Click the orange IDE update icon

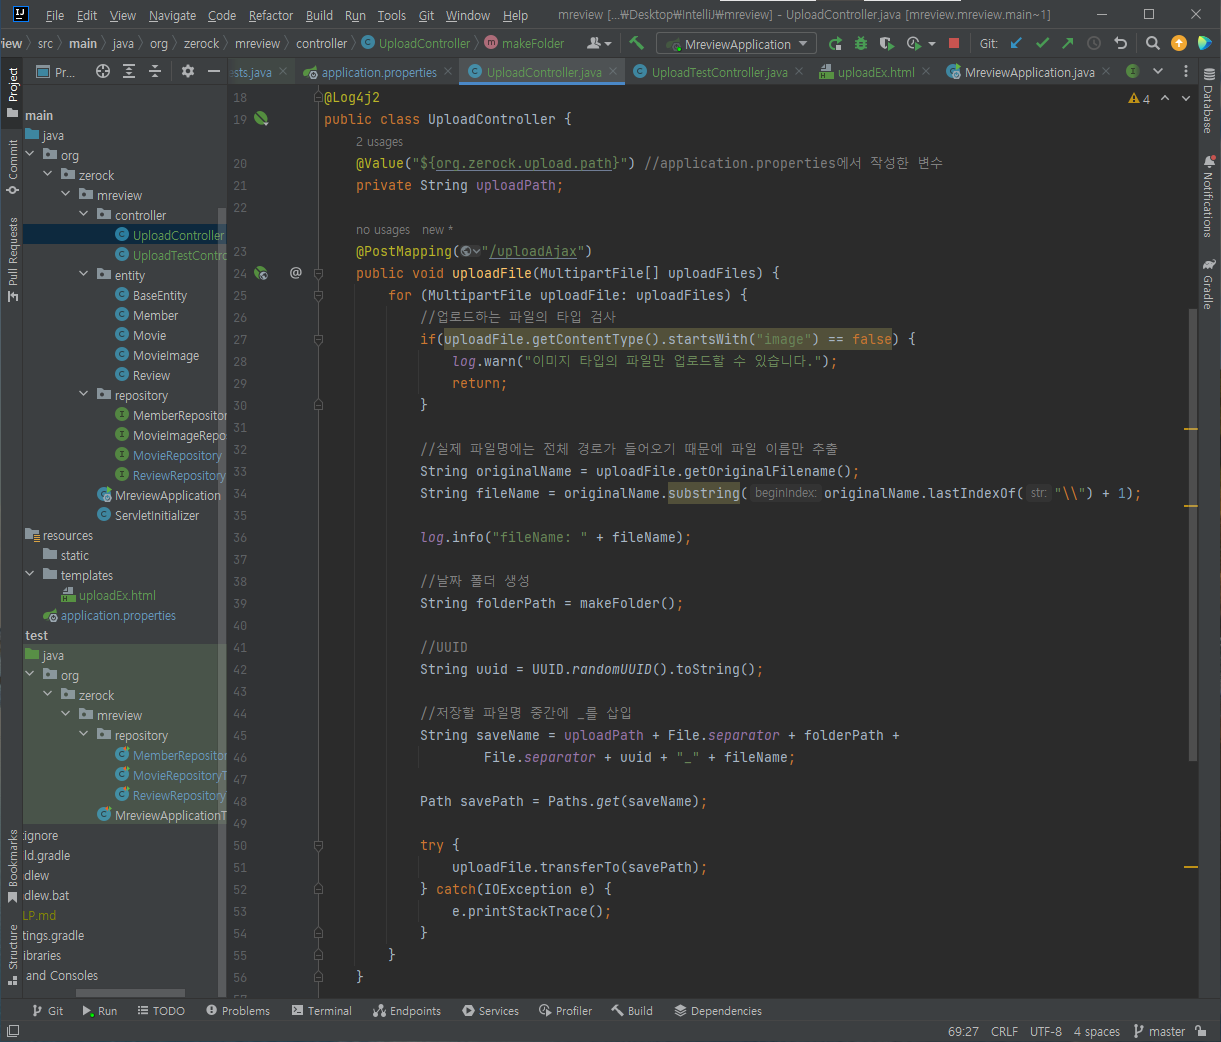tap(1179, 43)
